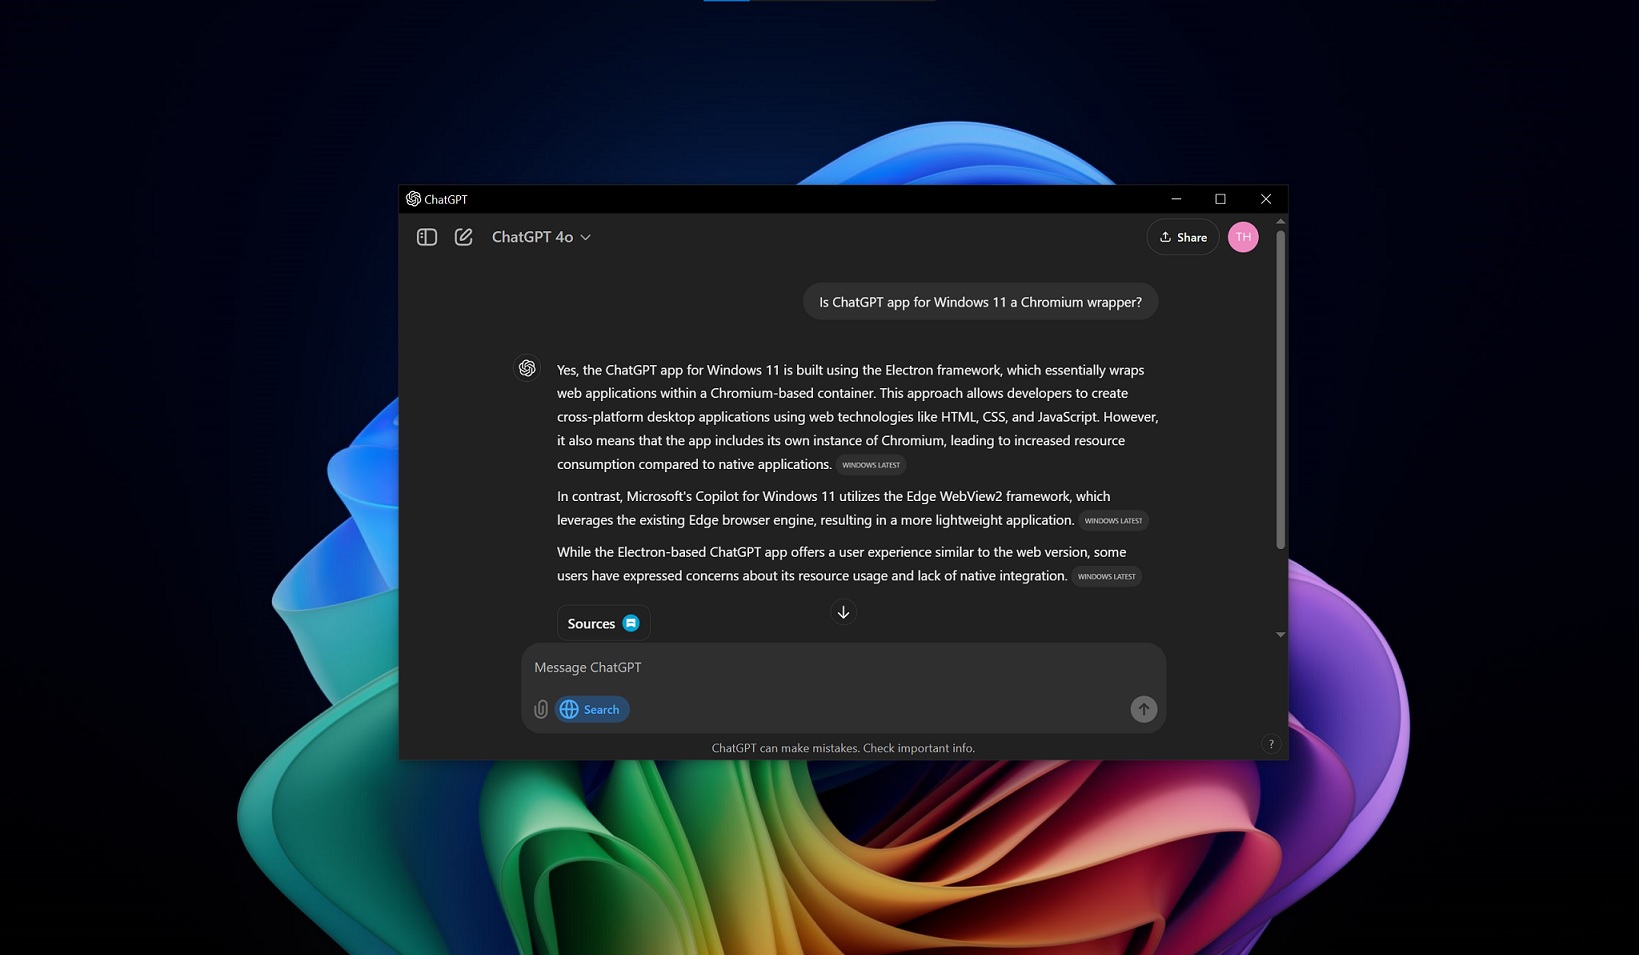Viewport: 1639px width, 955px height.
Task: Click the Share button
Action: [1182, 237]
